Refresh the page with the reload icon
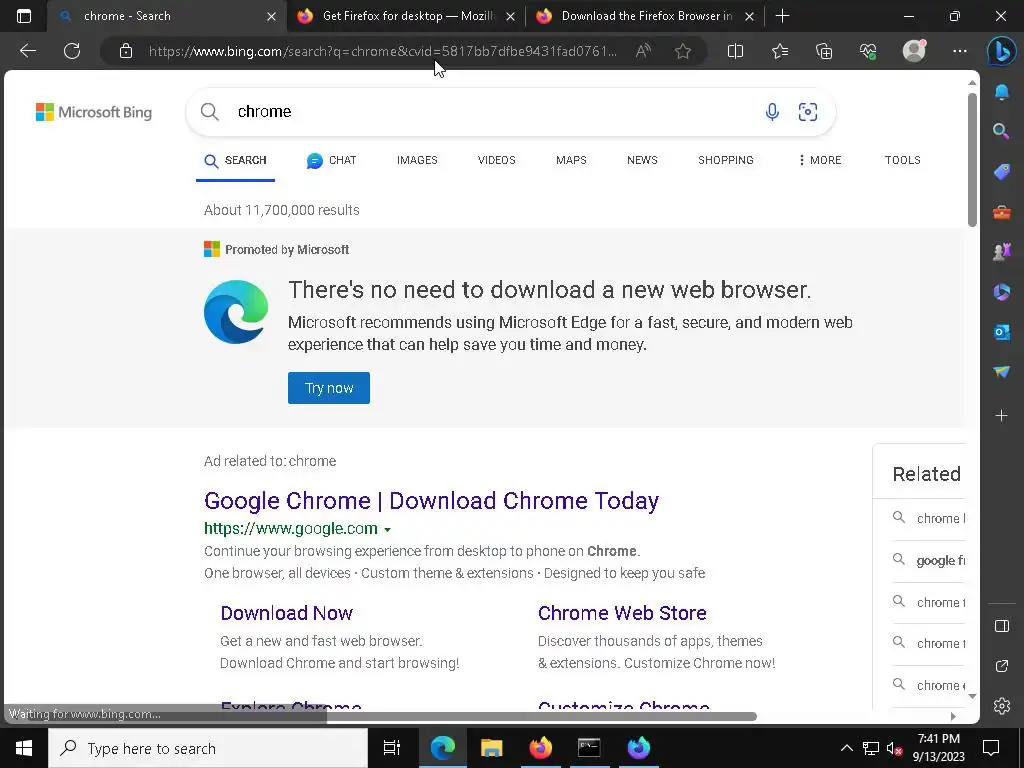Screen dimensions: 1024x768 pos(72,51)
